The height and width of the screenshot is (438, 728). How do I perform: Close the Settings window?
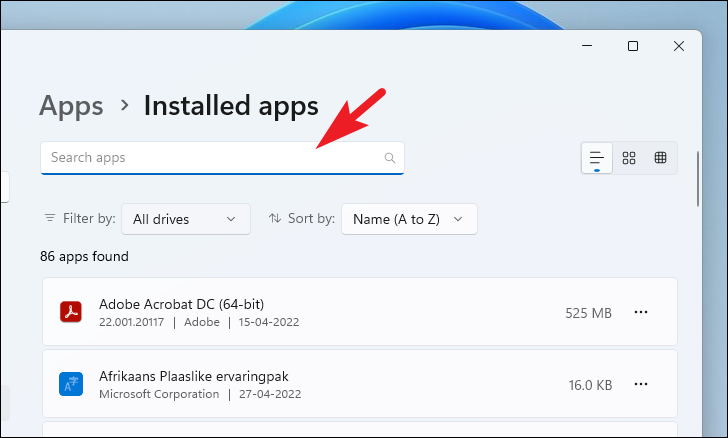click(679, 46)
